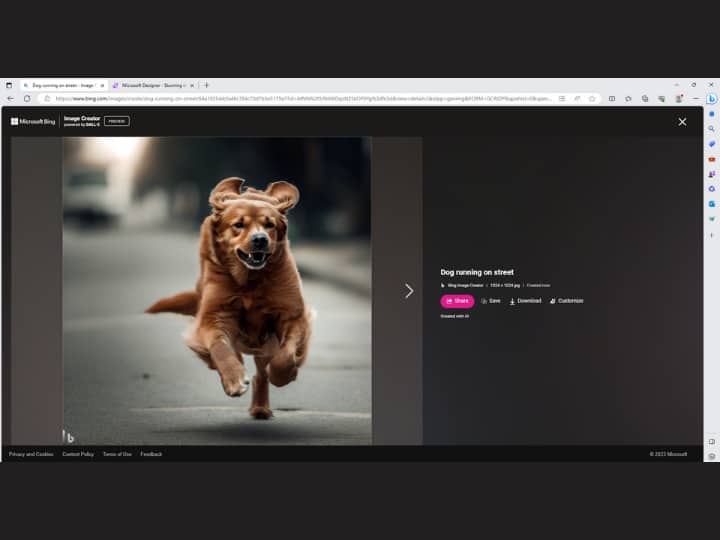The image size is (720, 540).
Task: Click the browser address bar
Action: click(x=300, y=99)
